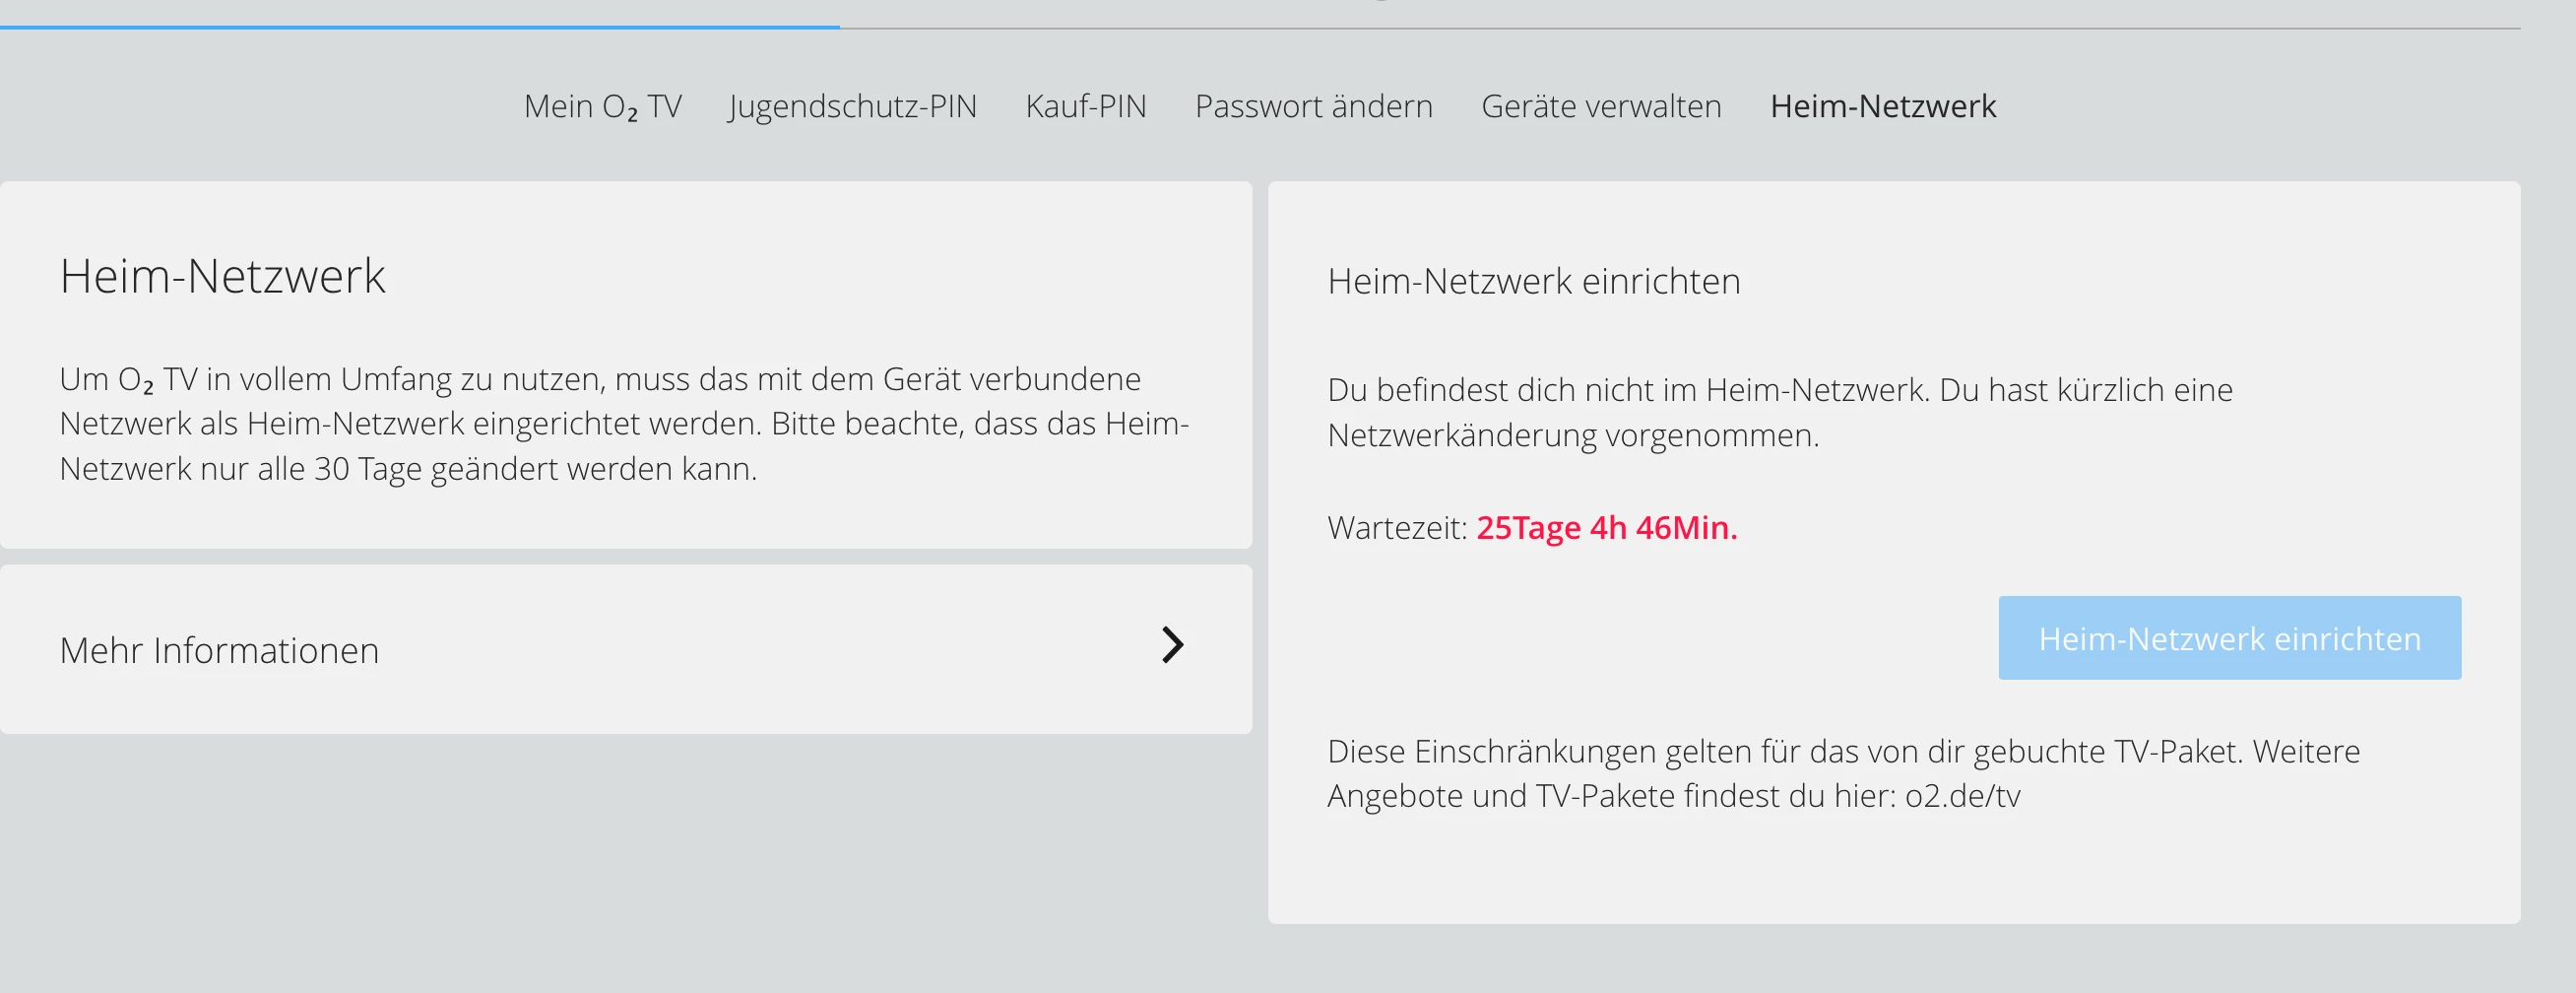Click the note starting Diese Einschränkungen gelten
Screen dimensions: 2576x993
[1843, 773]
